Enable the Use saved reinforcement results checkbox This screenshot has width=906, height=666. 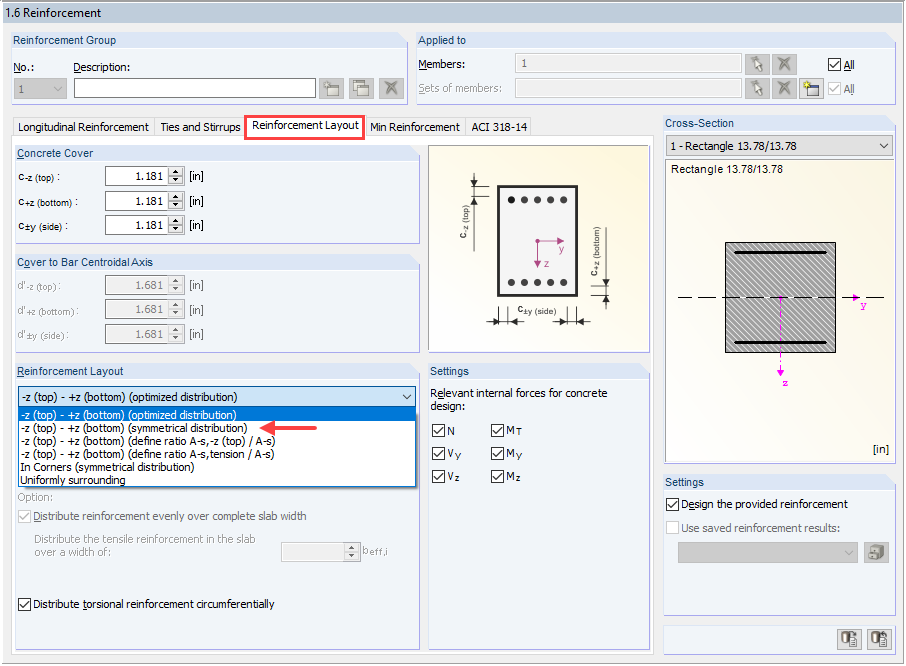(673, 528)
